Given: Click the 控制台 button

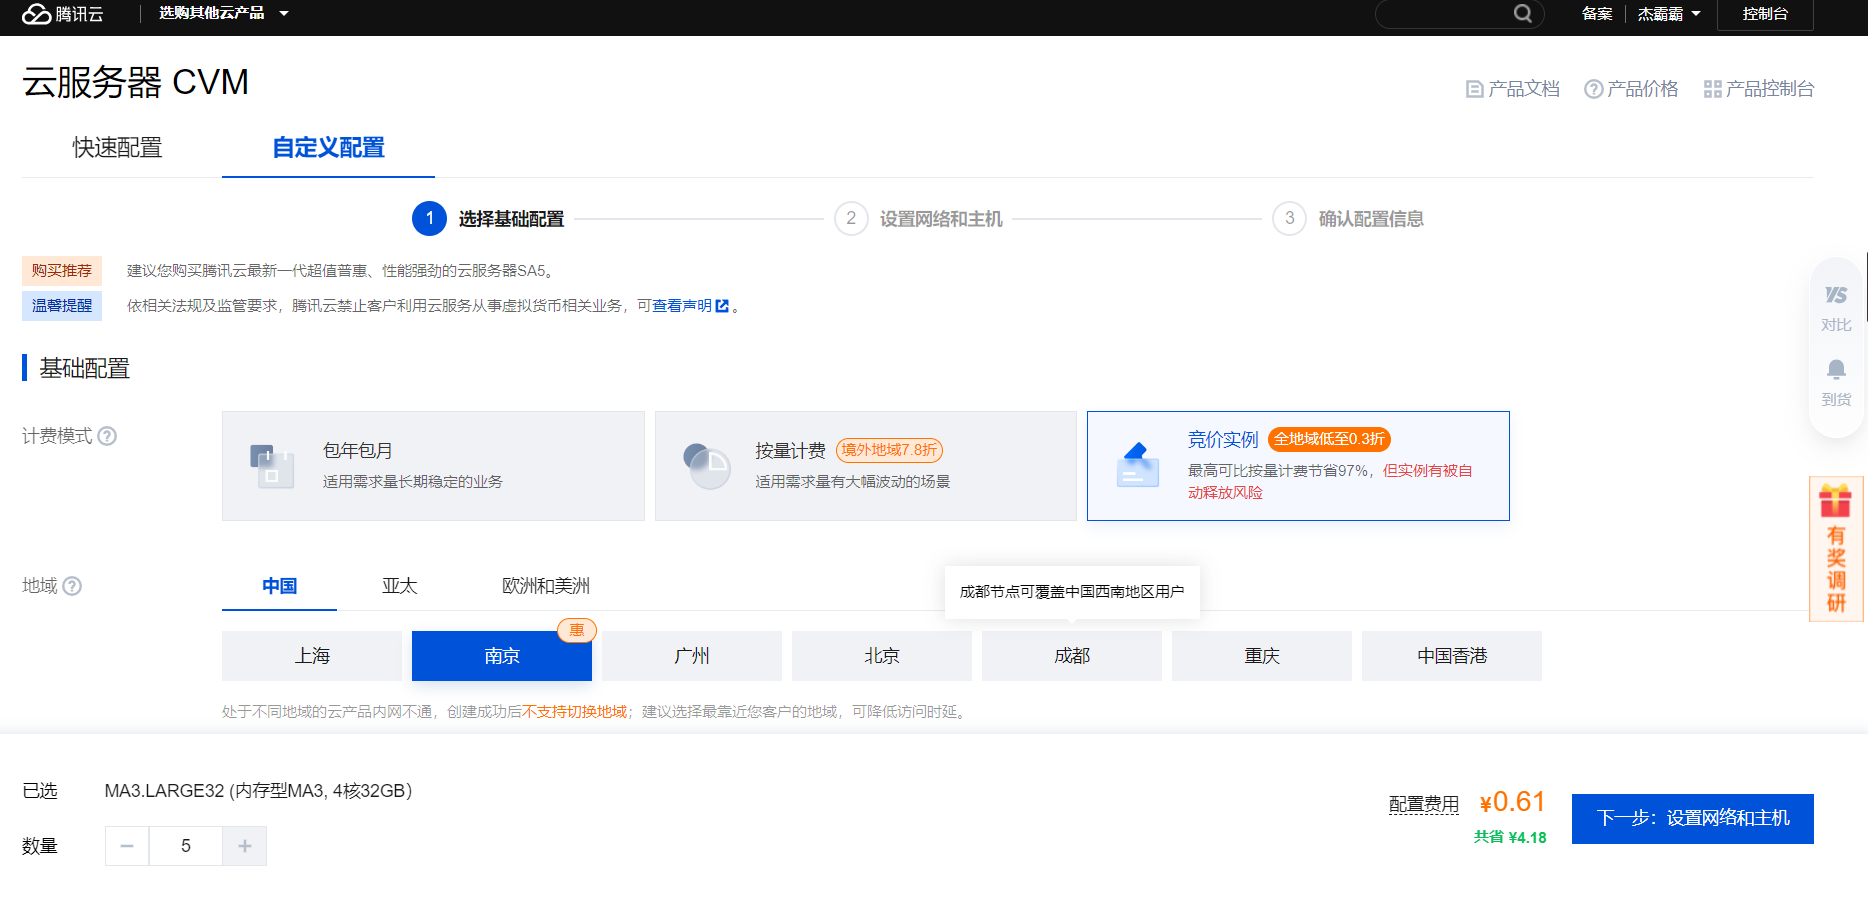Looking at the screenshot, I should point(1765,14).
